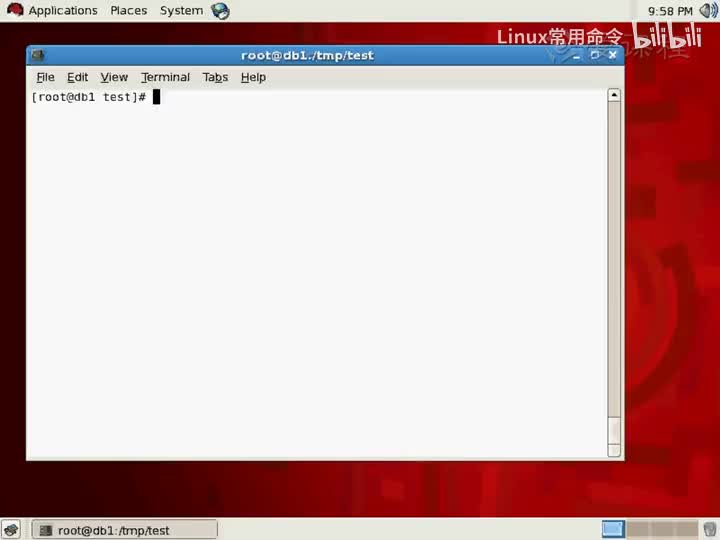The height and width of the screenshot is (540, 720).
Task: Open the Tabs menu
Action: 215,77
